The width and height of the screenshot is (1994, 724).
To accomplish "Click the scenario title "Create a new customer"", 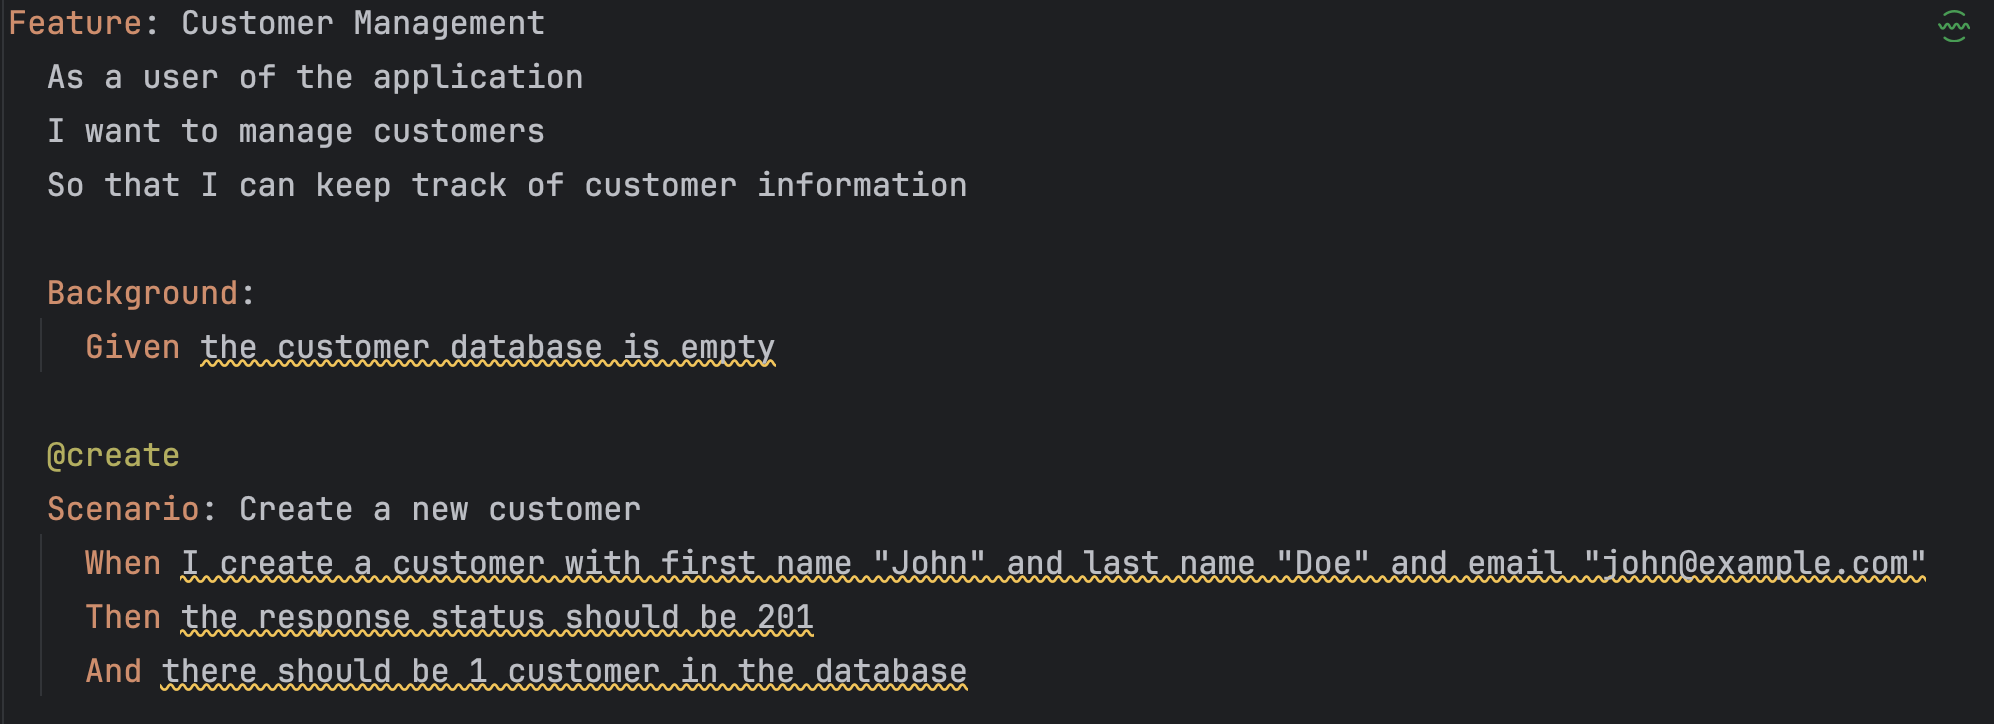I will pos(440,509).
